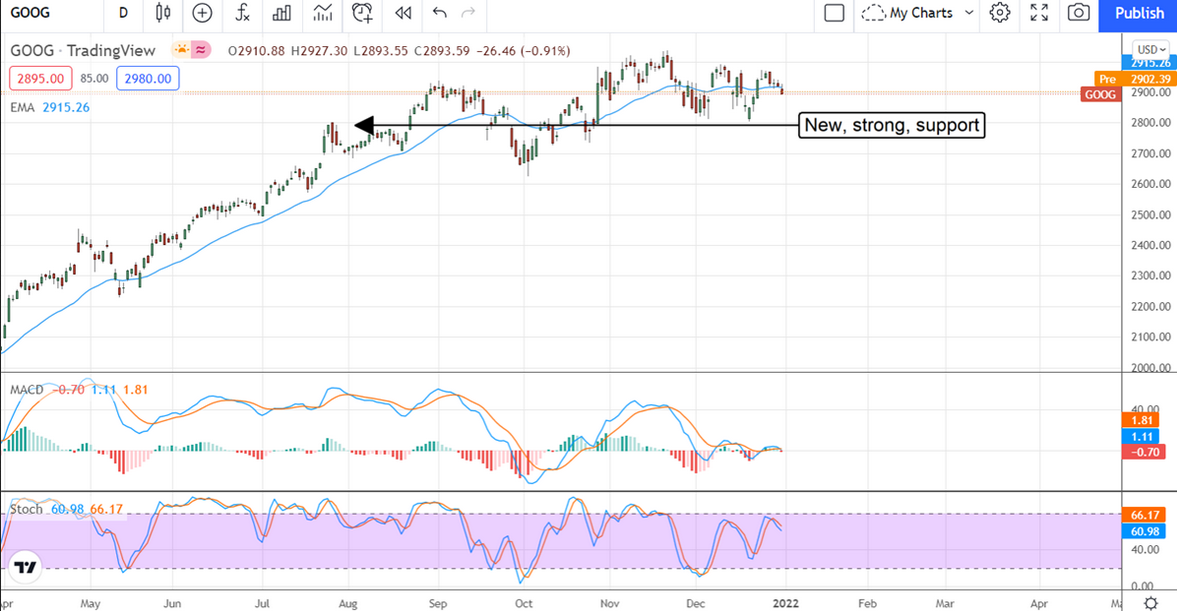1177x611 pixels.
Task: Open the candlestick chart style selector
Action: point(163,13)
